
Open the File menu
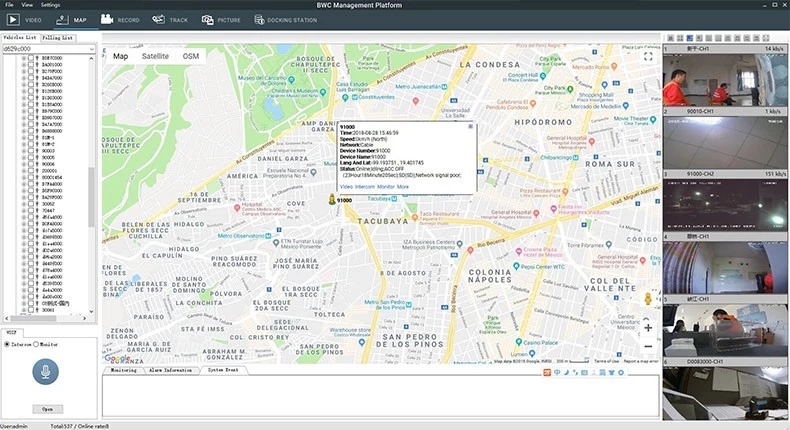(x=9, y=5)
